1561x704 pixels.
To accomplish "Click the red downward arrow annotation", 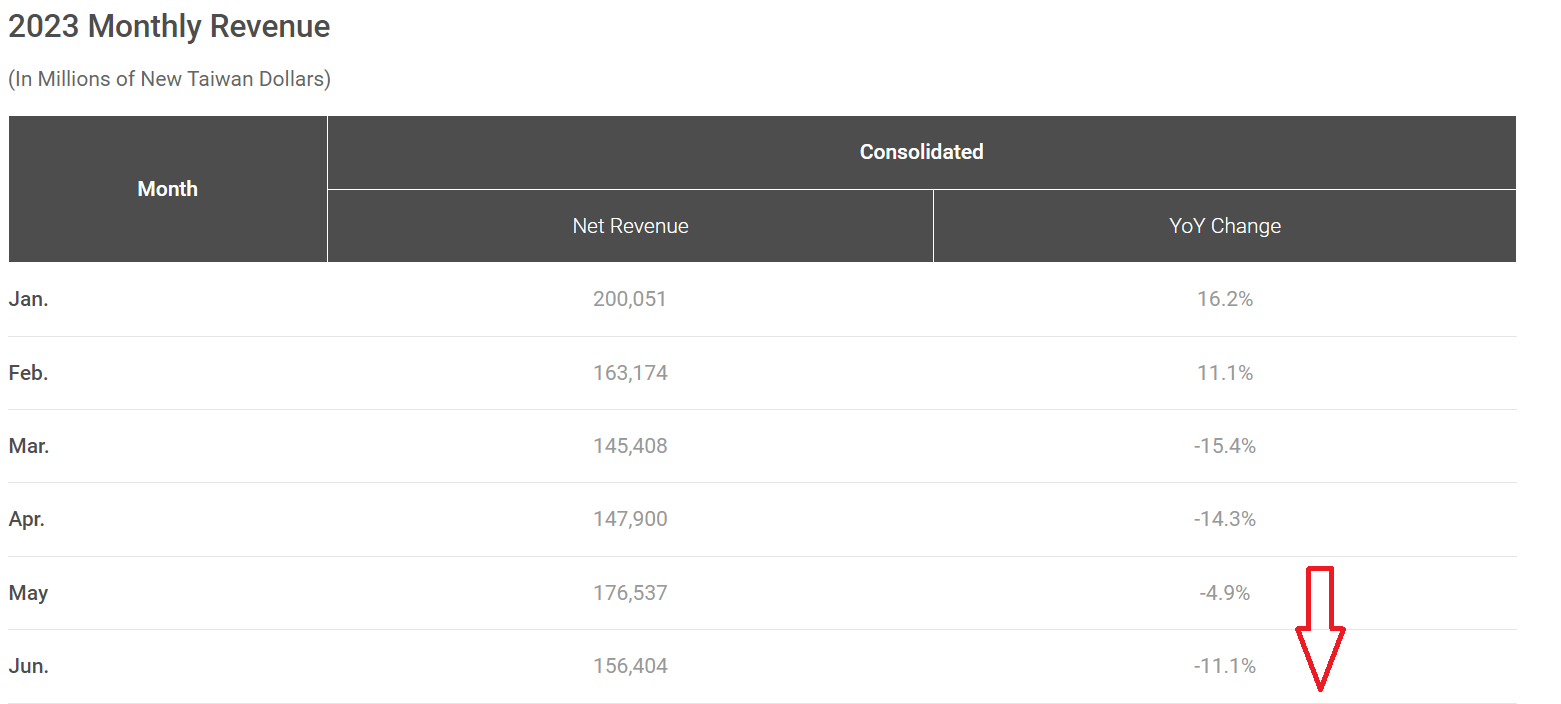I will 1320,630.
